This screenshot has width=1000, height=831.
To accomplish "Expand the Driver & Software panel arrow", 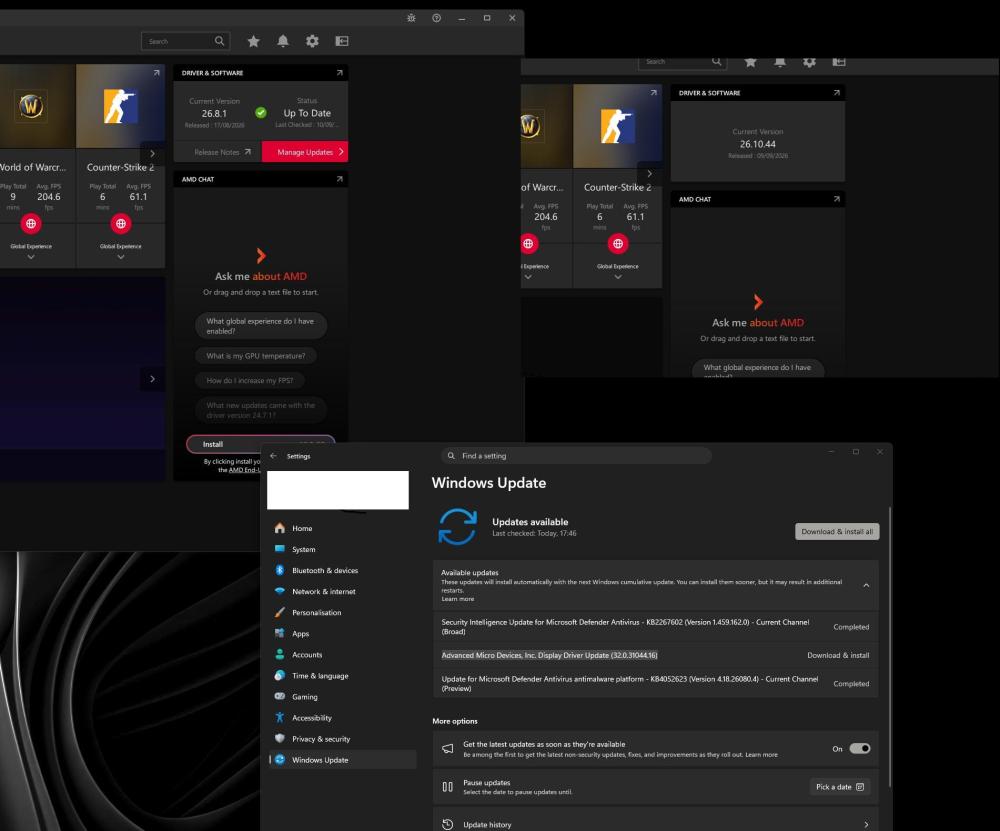I will pyautogui.click(x=339, y=73).
